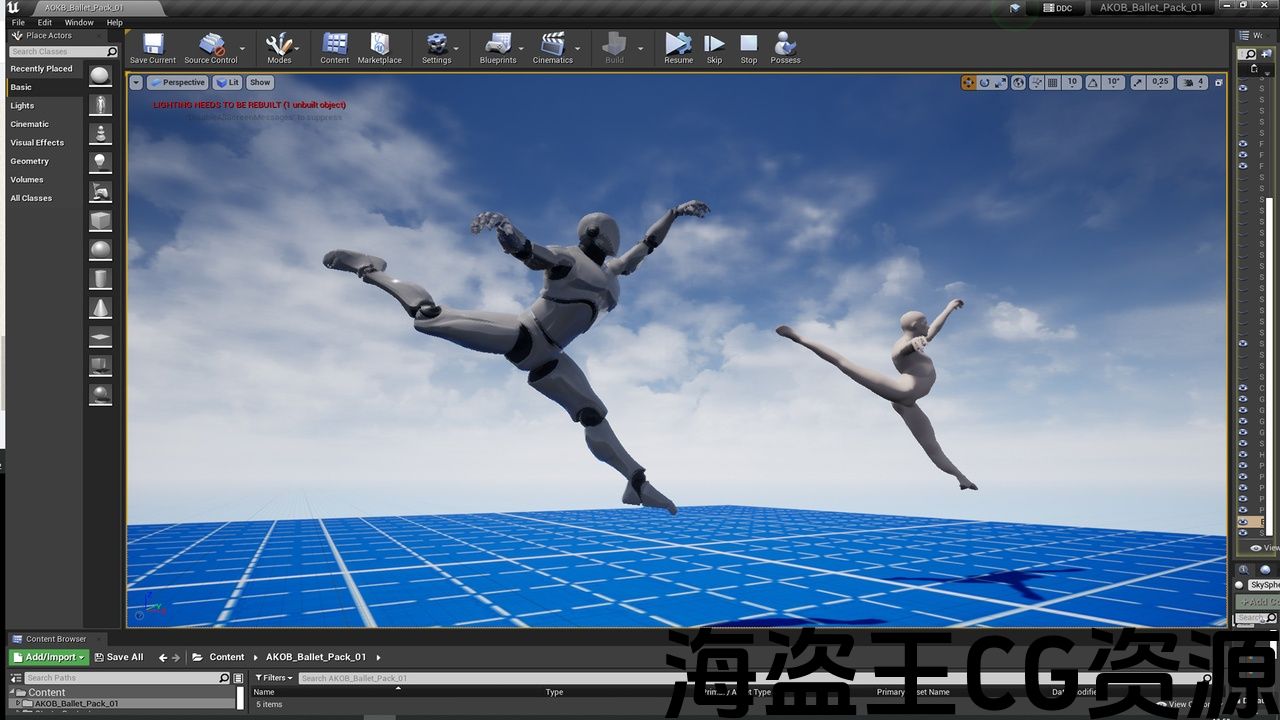Click the Save Current toolbar icon
This screenshot has width=1280, height=720.
pyautogui.click(x=153, y=46)
